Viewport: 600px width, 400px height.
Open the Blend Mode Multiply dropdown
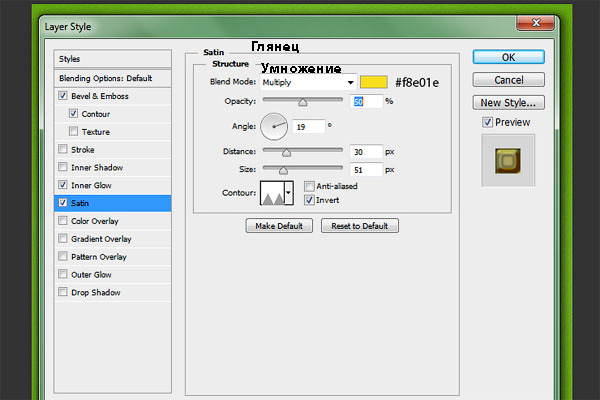point(308,82)
